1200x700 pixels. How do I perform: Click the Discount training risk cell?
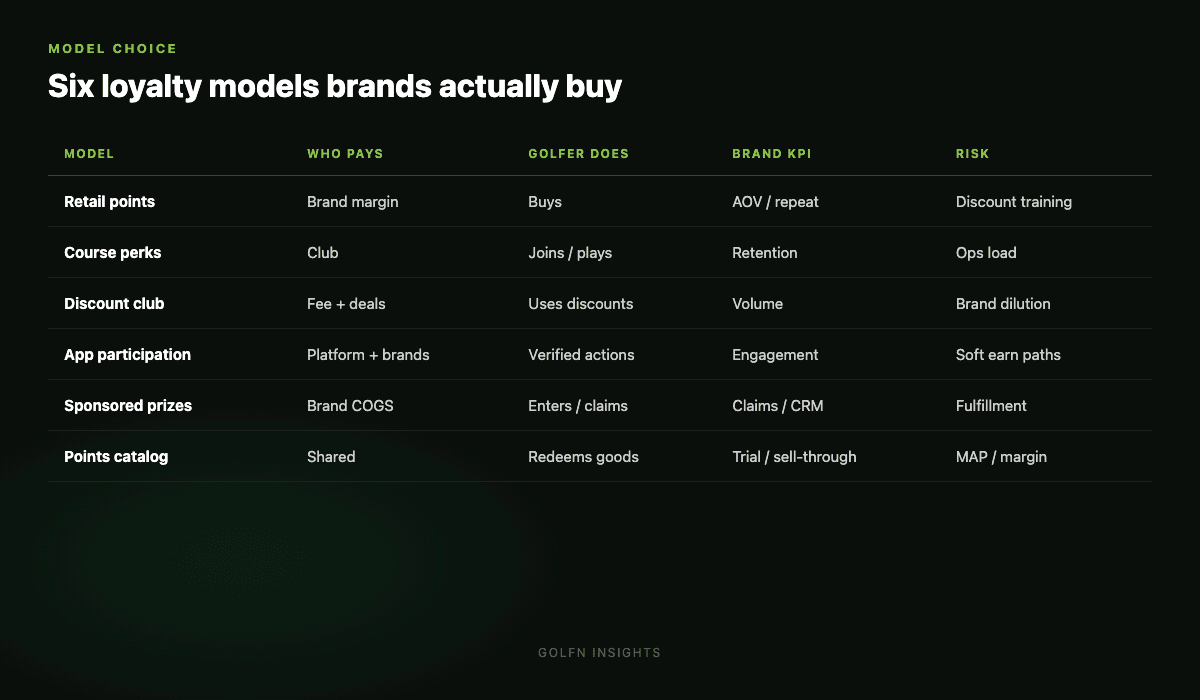[1014, 202]
